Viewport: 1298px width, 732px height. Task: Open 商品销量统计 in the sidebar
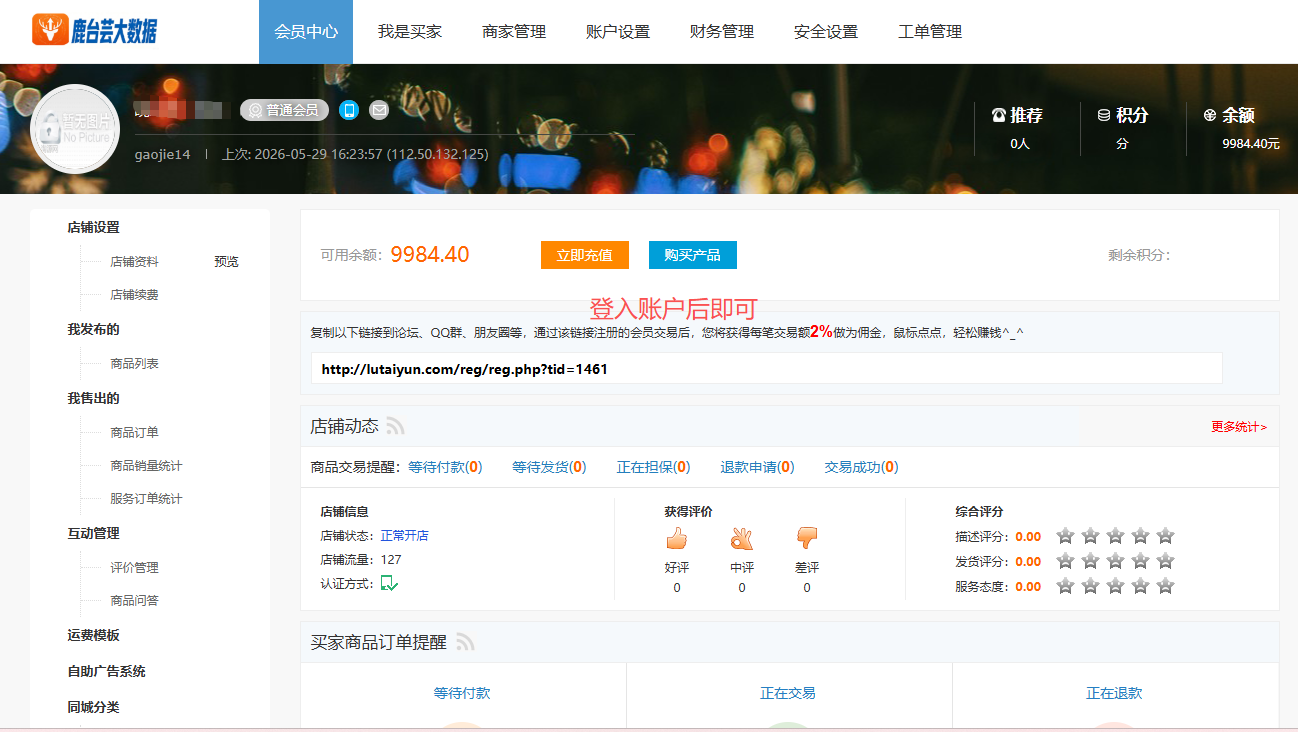[x=146, y=466]
